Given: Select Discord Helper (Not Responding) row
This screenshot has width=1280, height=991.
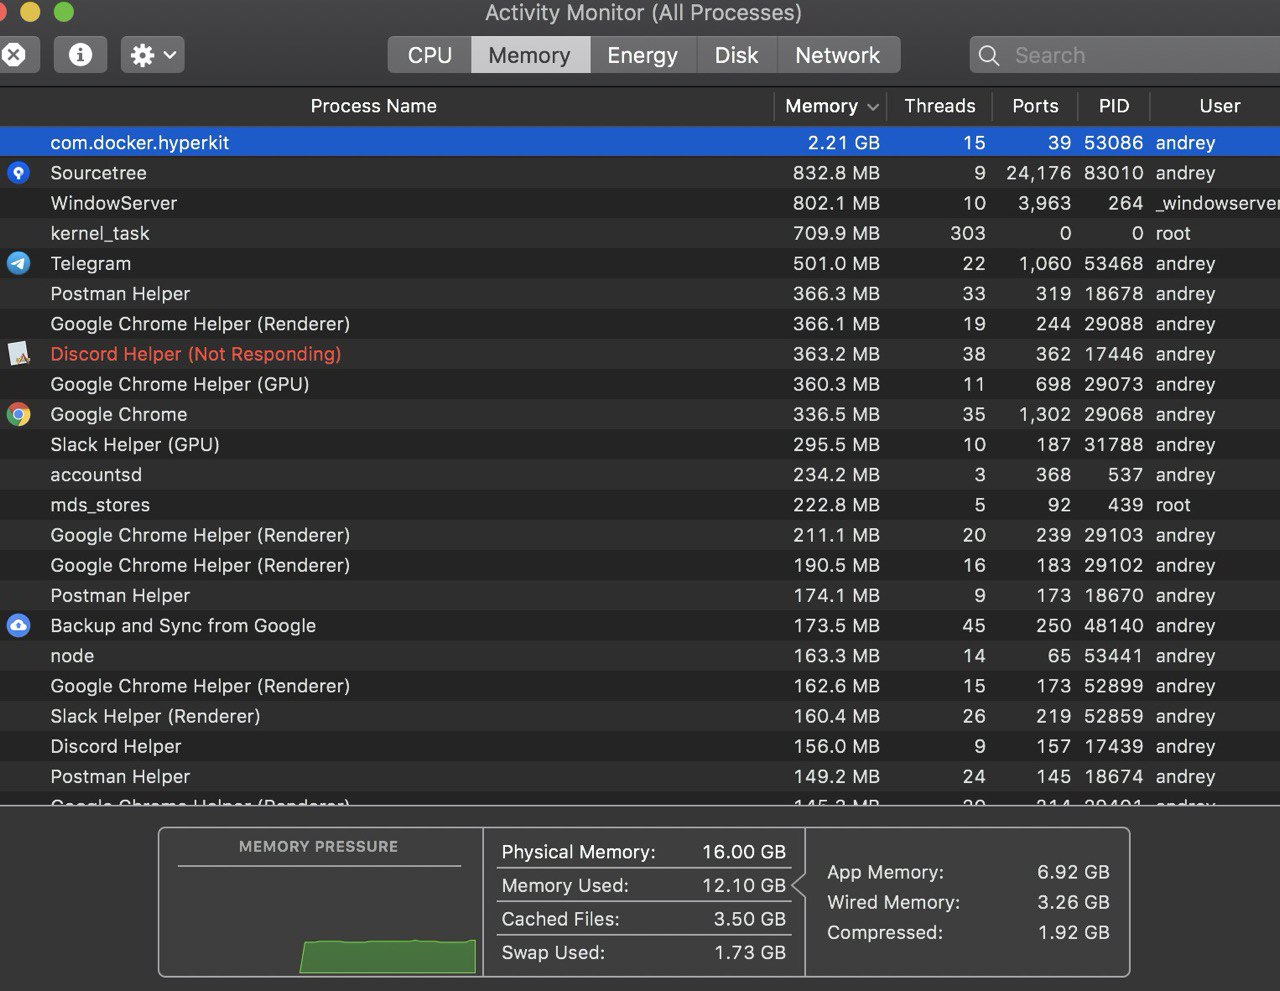Looking at the screenshot, I should [x=640, y=354].
